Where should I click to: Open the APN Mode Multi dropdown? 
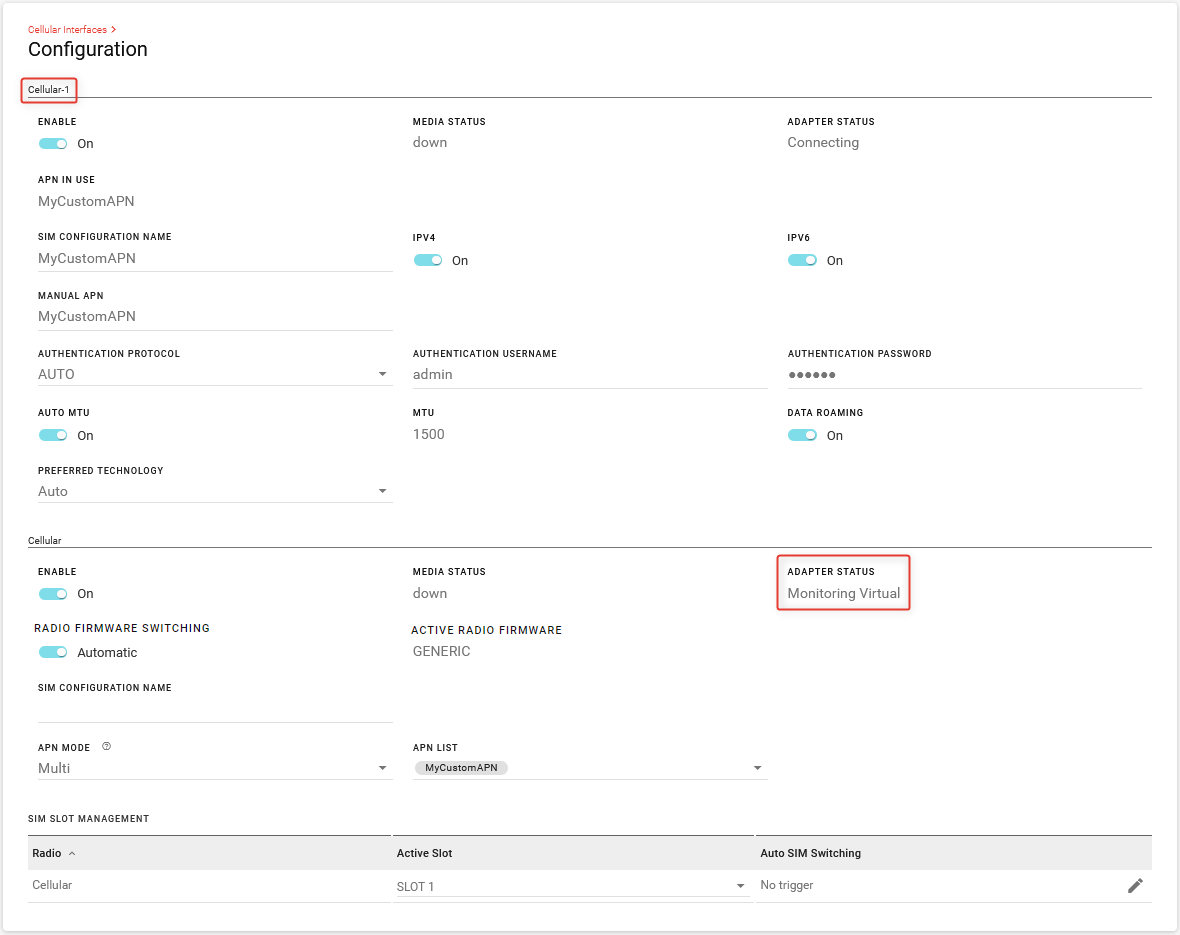point(215,768)
